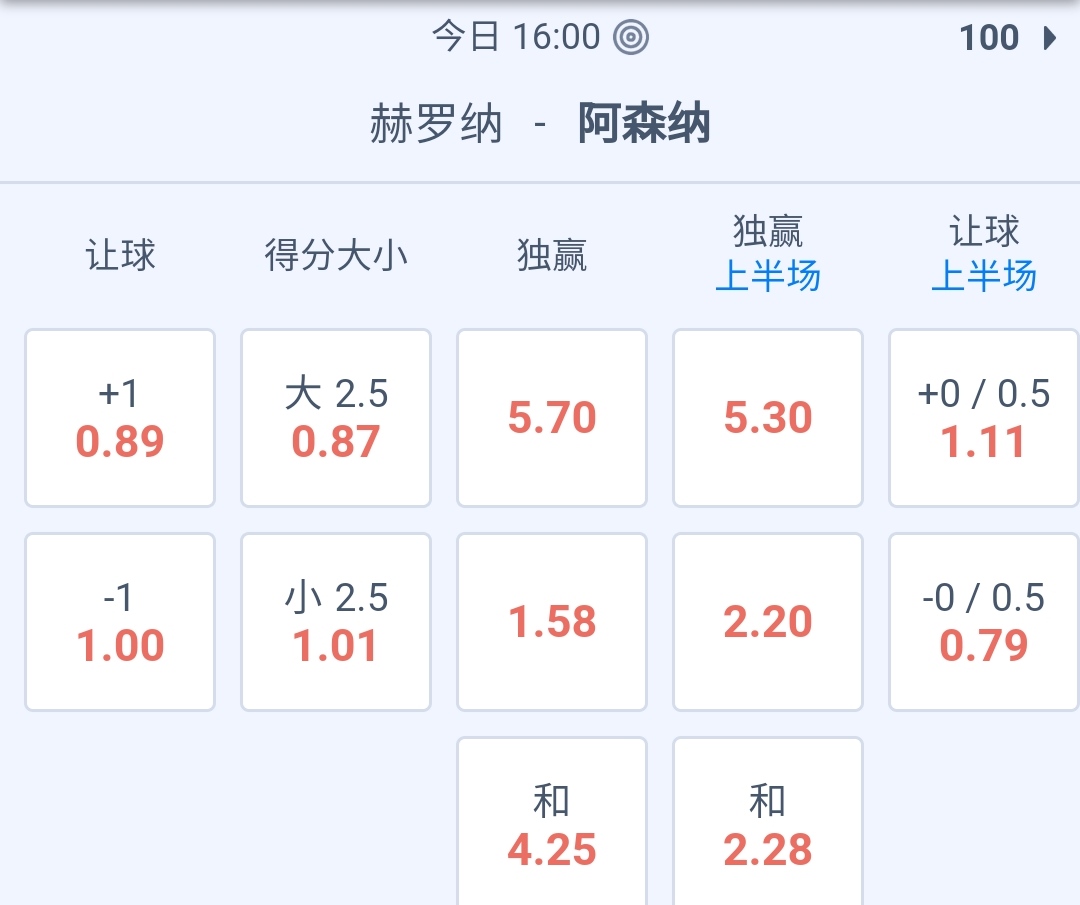Pick Under 2.5 (小 2.5) at 1.01
This screenshot has height=905, width=1080.
(x=336, y=622)
